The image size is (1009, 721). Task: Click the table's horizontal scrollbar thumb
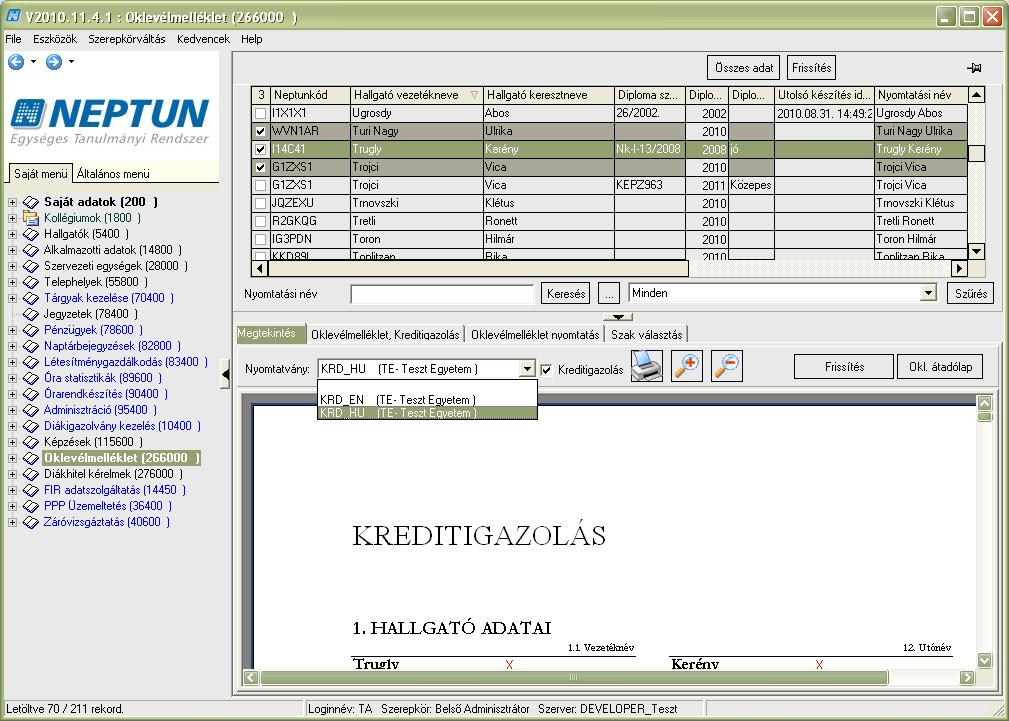[x=478, y=268]
